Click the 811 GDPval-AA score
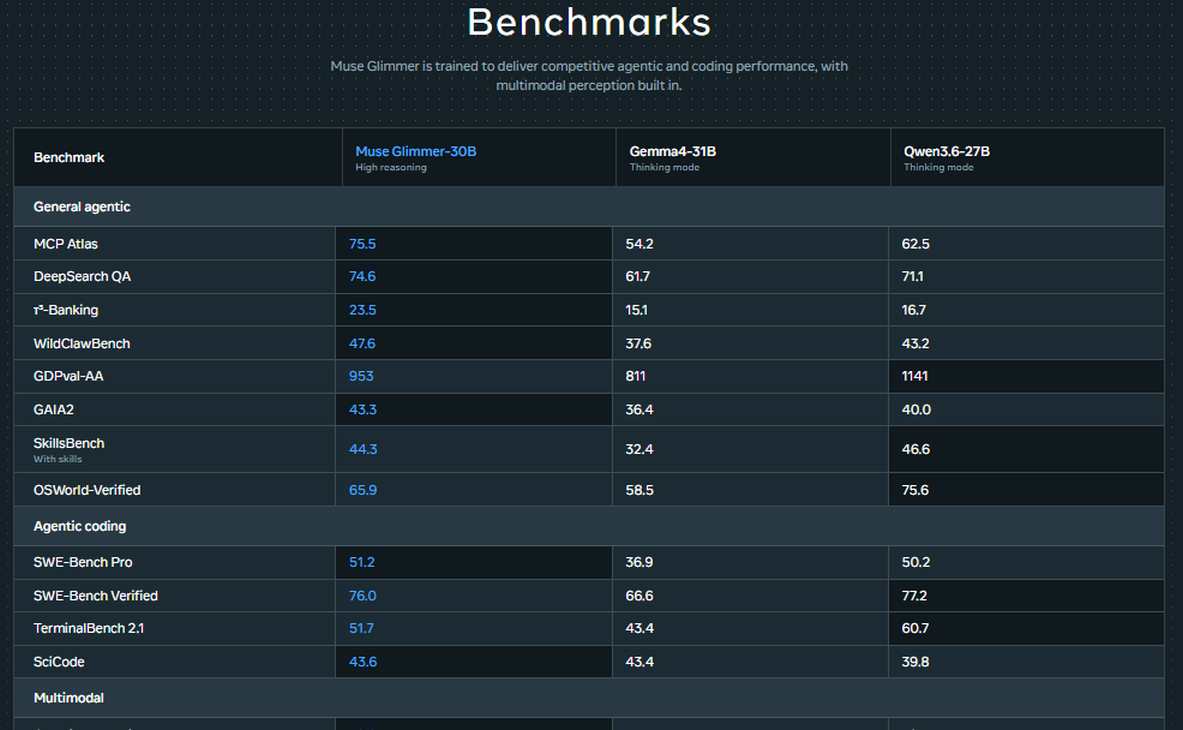 [x=635, y=376]
